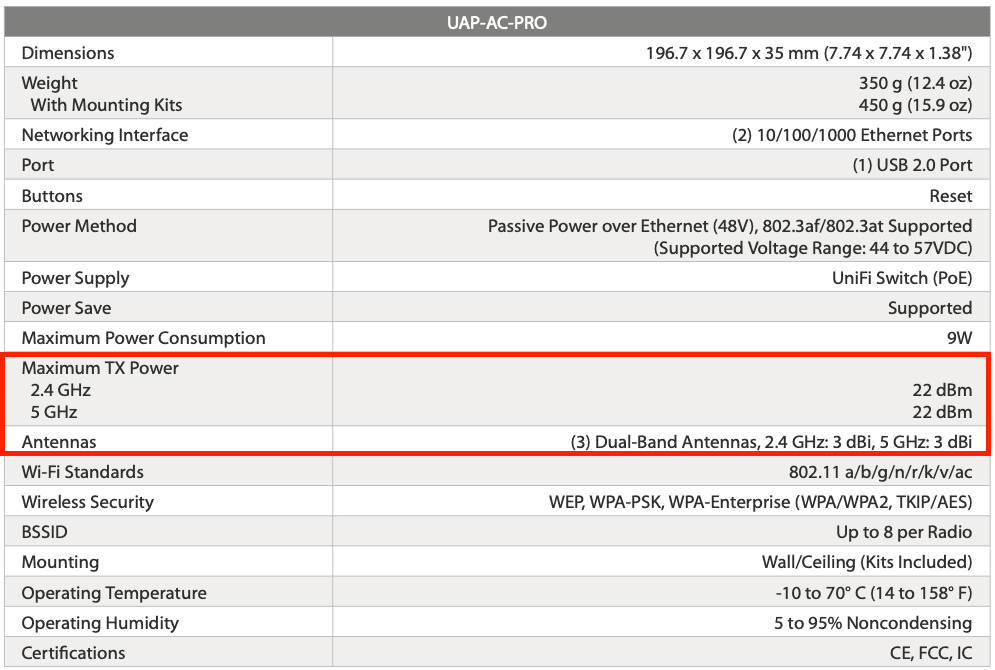Select the Dimensions row label
995x670 pixels.
point(68,53)
